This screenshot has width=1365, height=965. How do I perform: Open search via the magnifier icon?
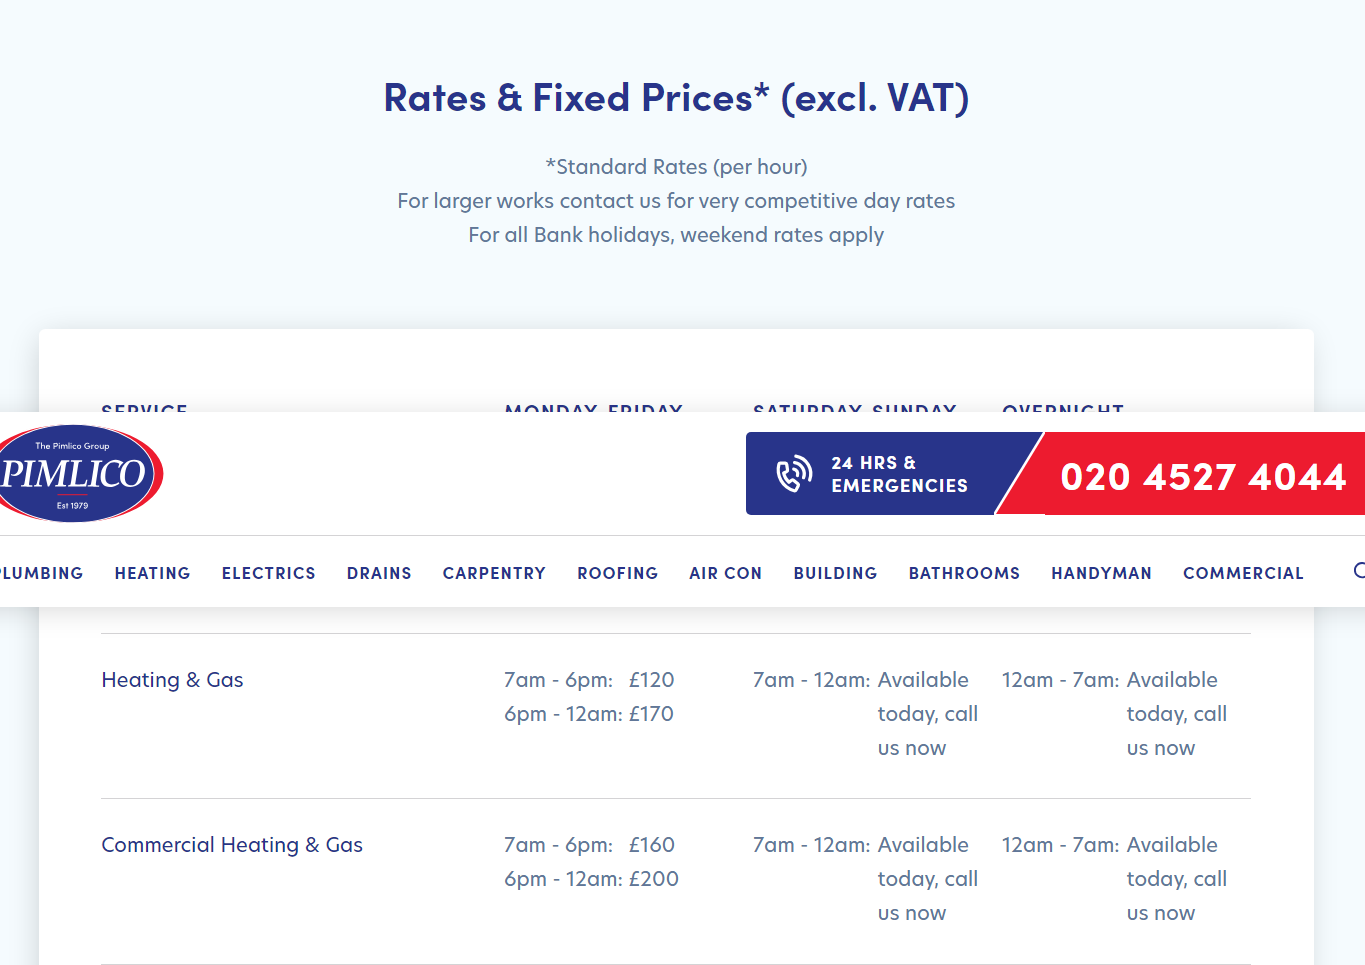[x=1359, y=571]
